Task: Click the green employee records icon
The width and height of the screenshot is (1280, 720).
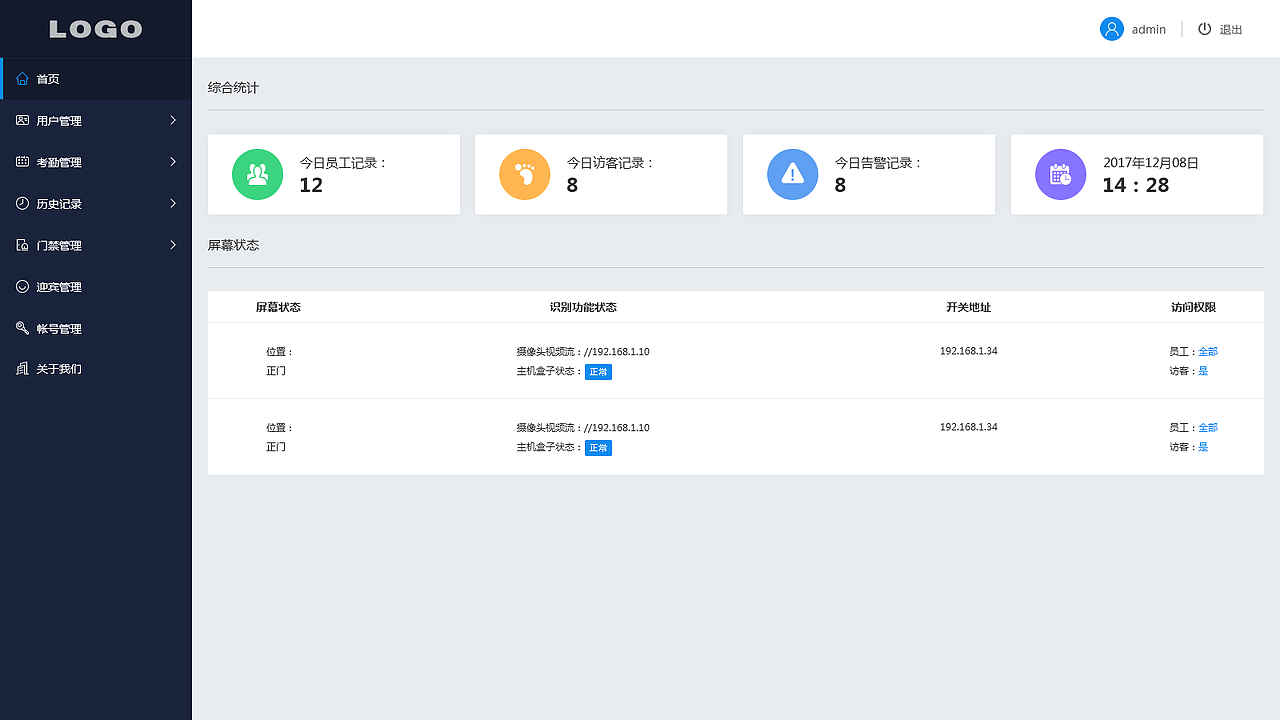Action: coord(257,174)
